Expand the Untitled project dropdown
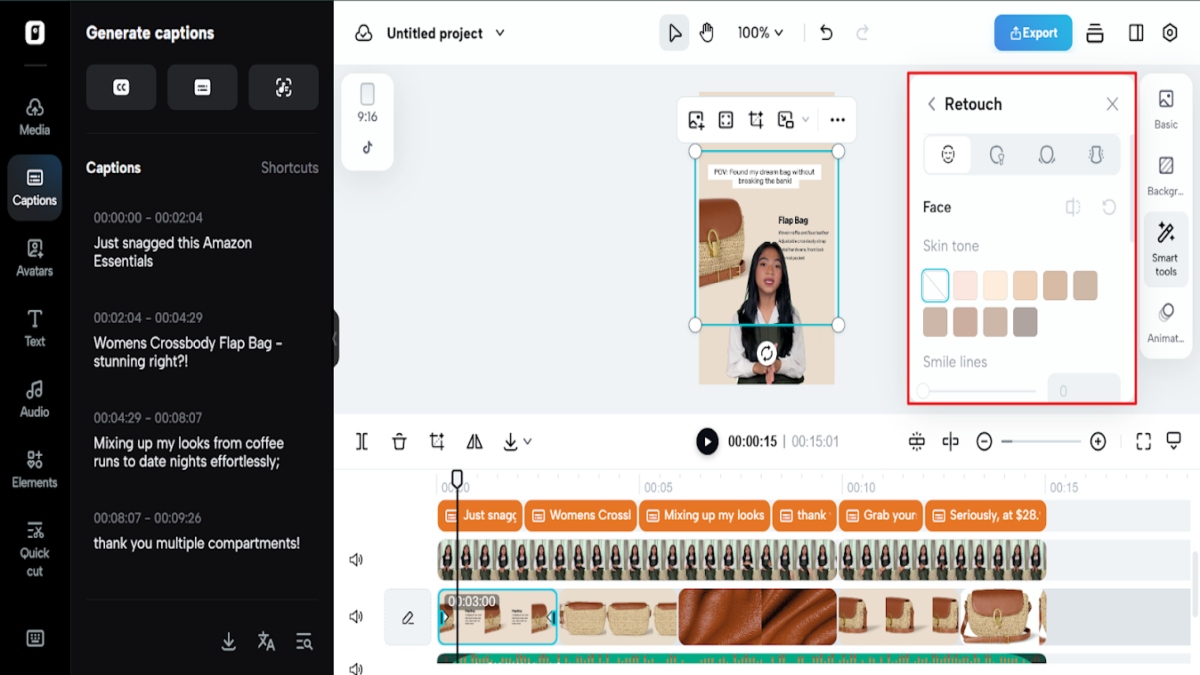Image resolution: width=1200 pixels, height=675 pixels. click(500, 33)
